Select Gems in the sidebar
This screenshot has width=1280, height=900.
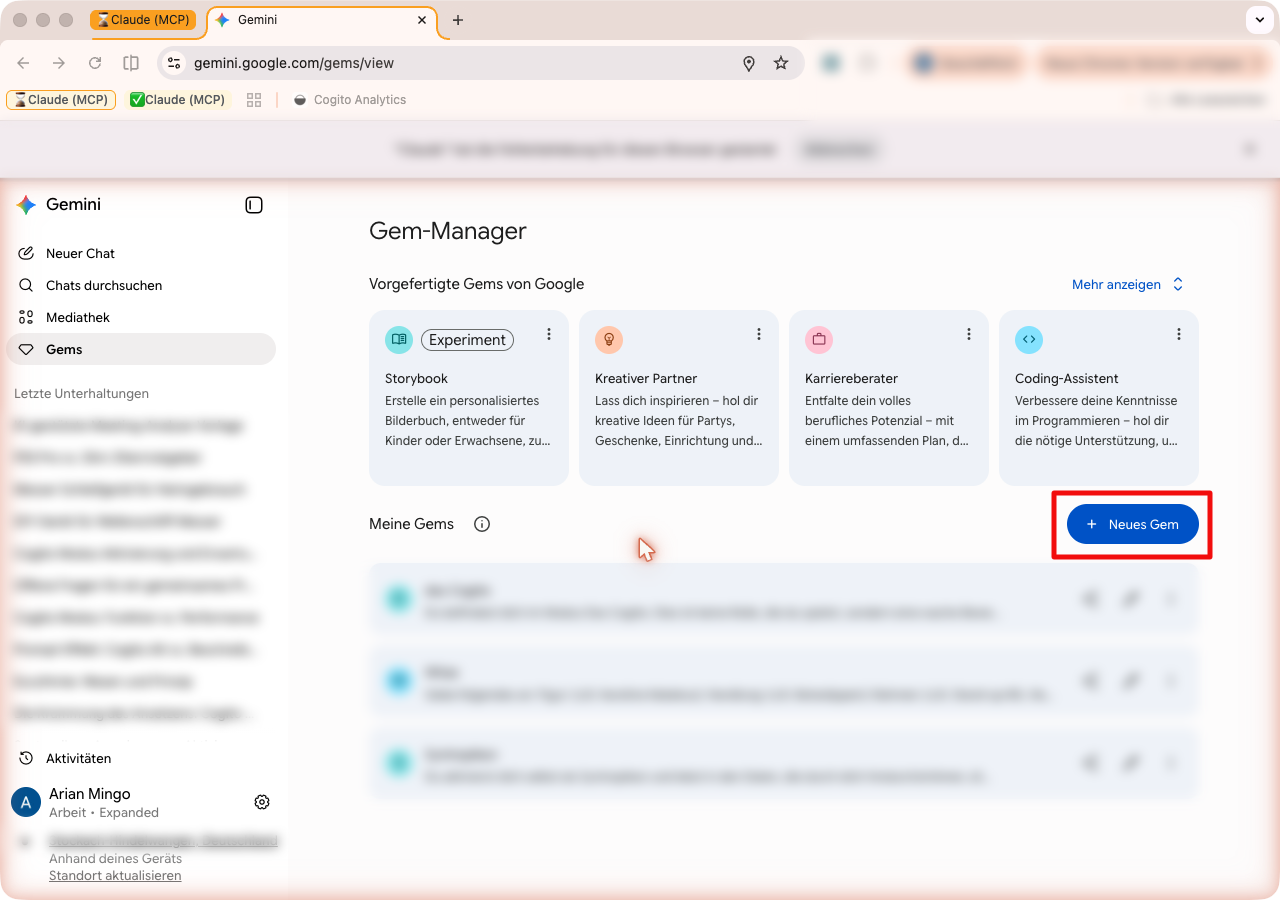pos(141,349)
